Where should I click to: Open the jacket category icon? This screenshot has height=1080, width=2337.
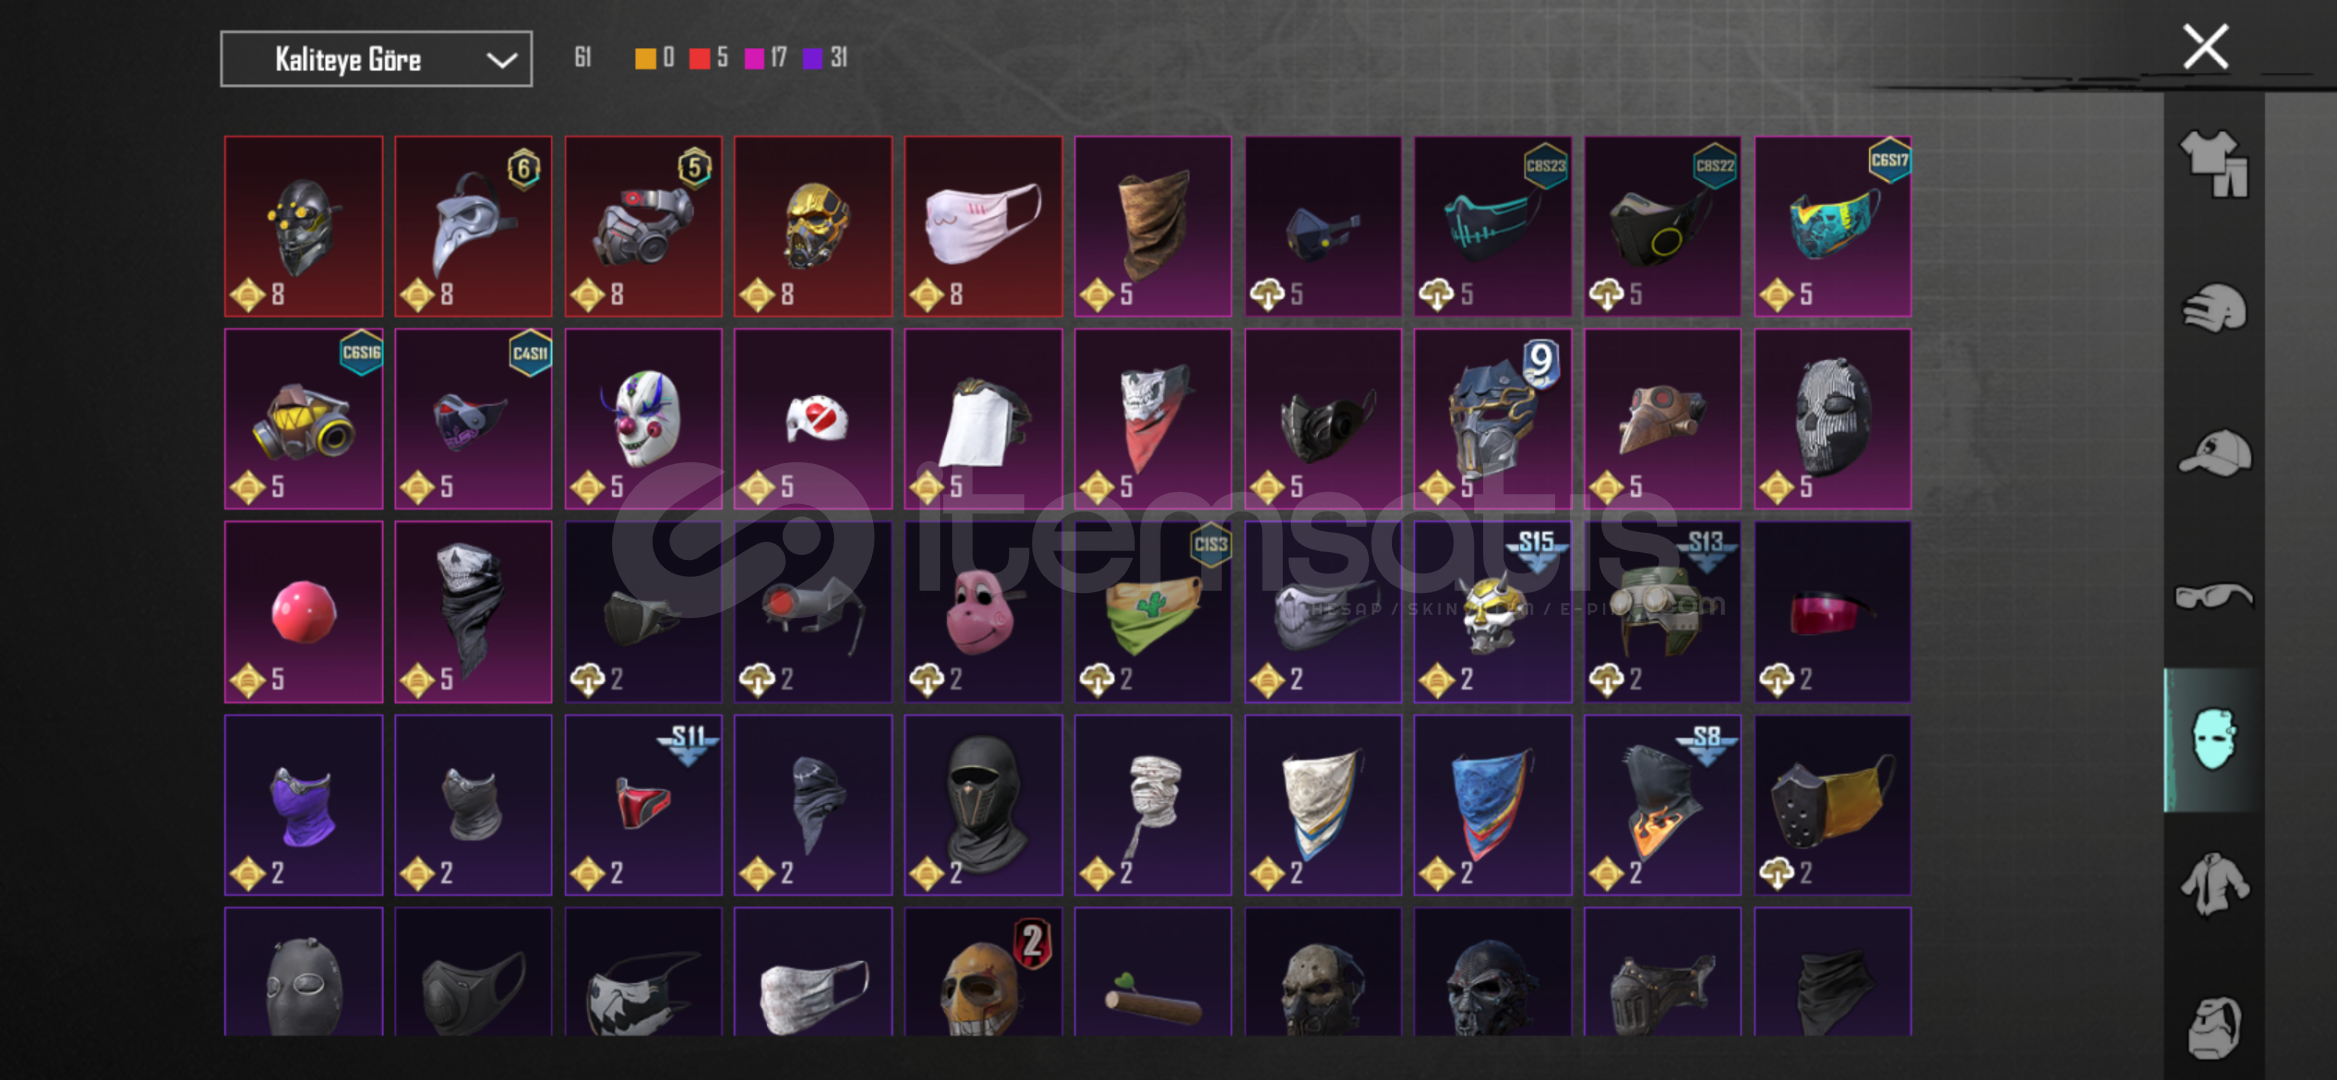tap(2214, 883)
